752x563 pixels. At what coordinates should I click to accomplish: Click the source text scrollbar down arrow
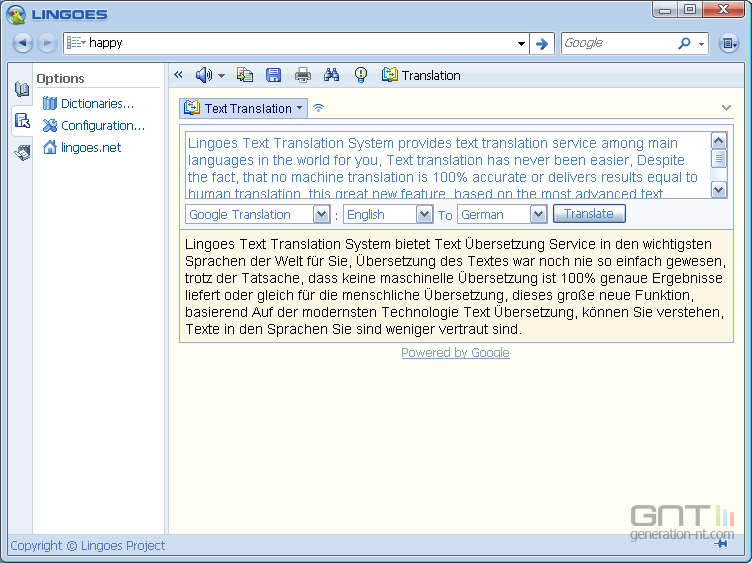pos(718,189)
